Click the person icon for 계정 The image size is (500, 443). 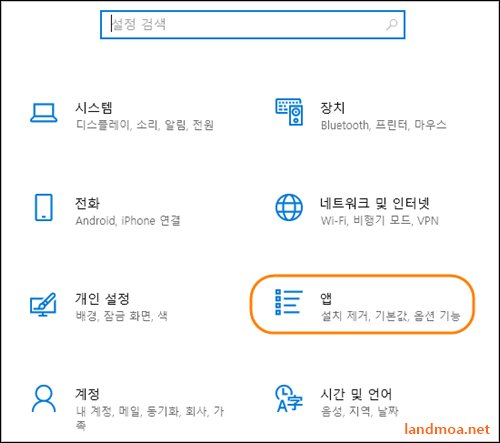pyautogui.click(x=44, y=399)
